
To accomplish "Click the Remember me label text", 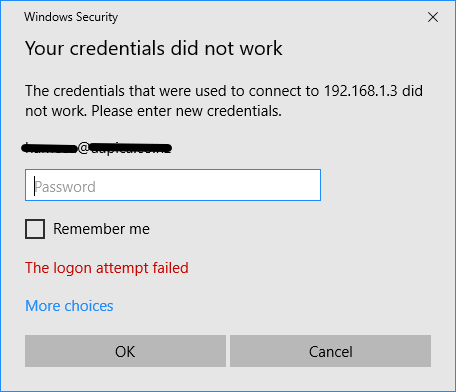I will coord(101,229).
